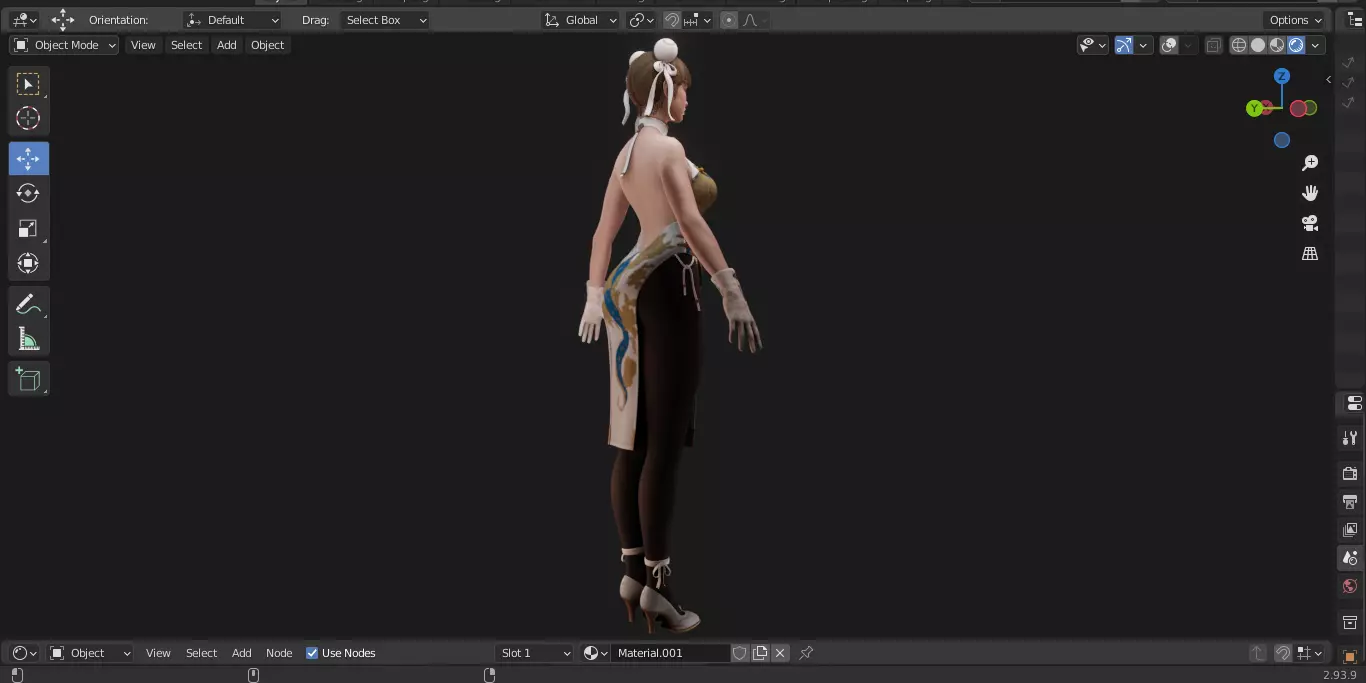
Task: Select the Add Cube tool
Action: pos(28,379)
